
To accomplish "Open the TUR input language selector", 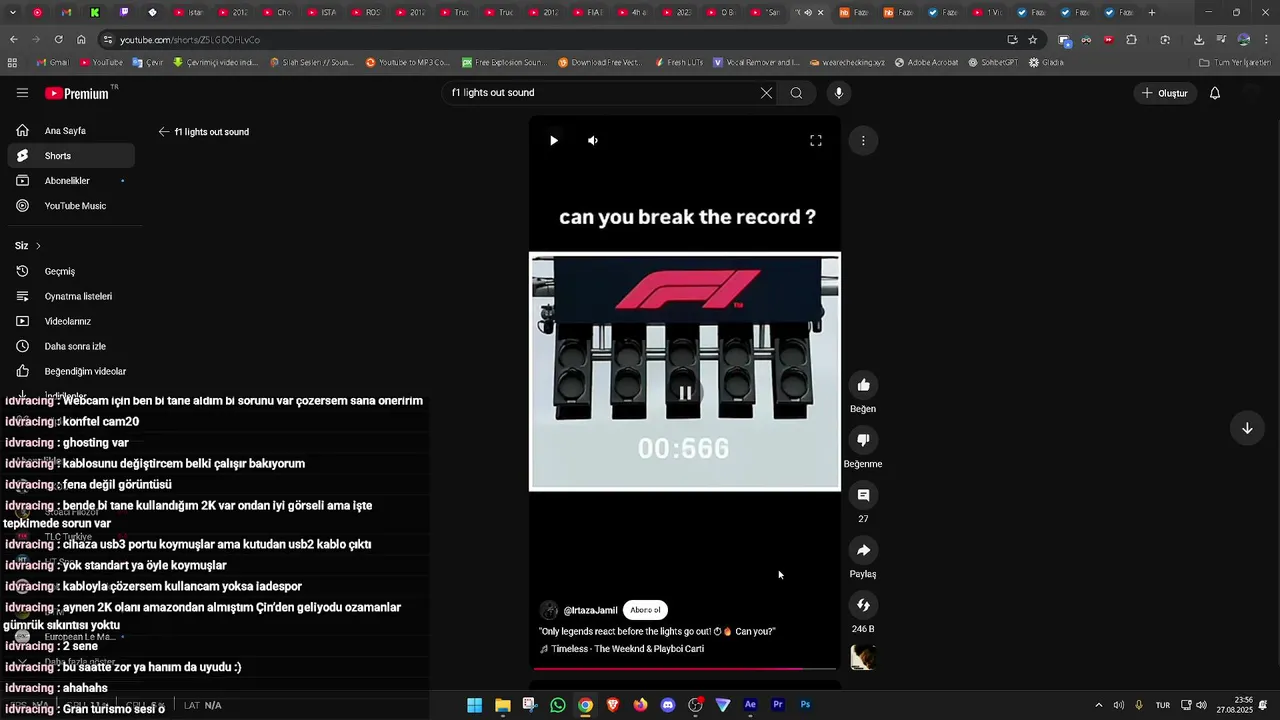I will [1163, 705].
